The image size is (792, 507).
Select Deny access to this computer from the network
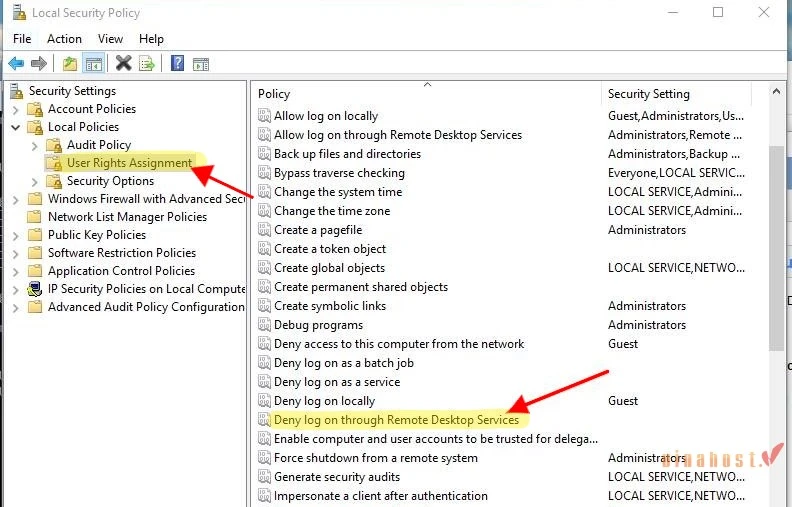(399, 344)
